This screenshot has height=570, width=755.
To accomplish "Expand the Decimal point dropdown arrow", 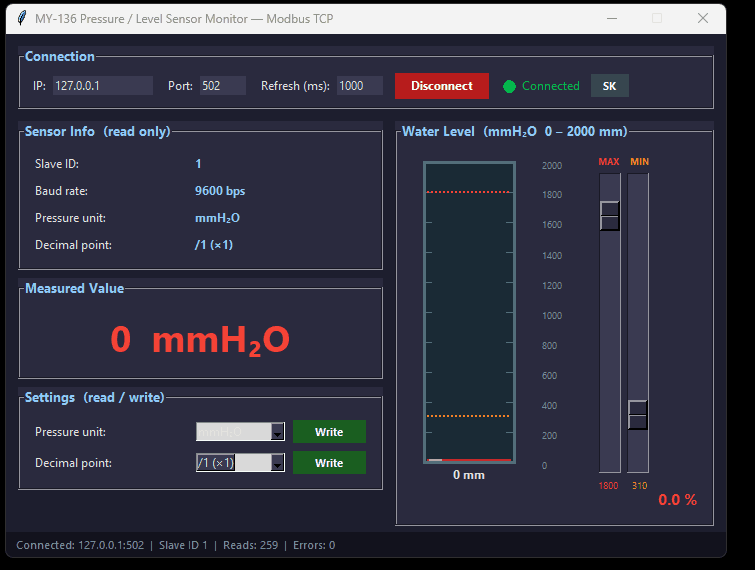I will tap(277, 463).
